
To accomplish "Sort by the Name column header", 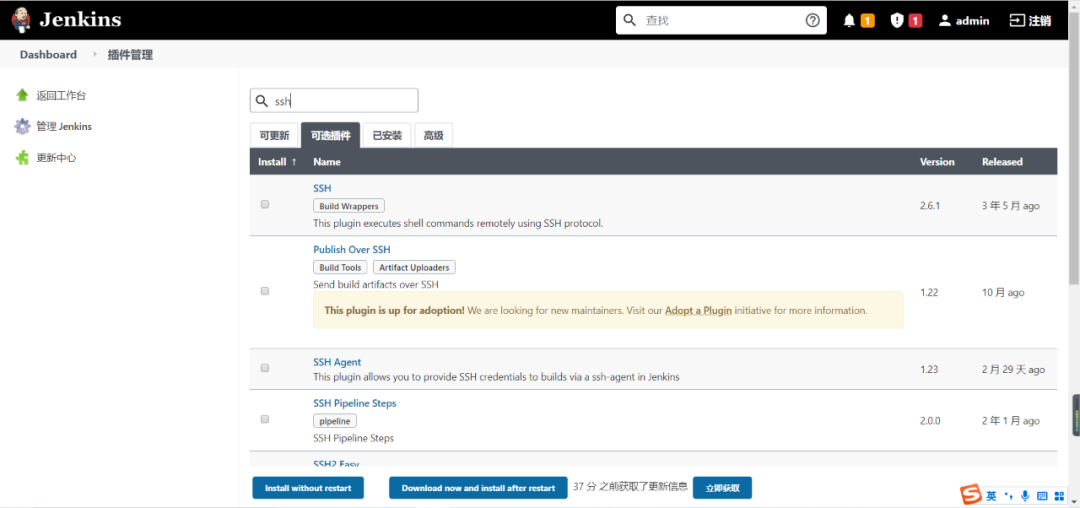I will point(326,162).
